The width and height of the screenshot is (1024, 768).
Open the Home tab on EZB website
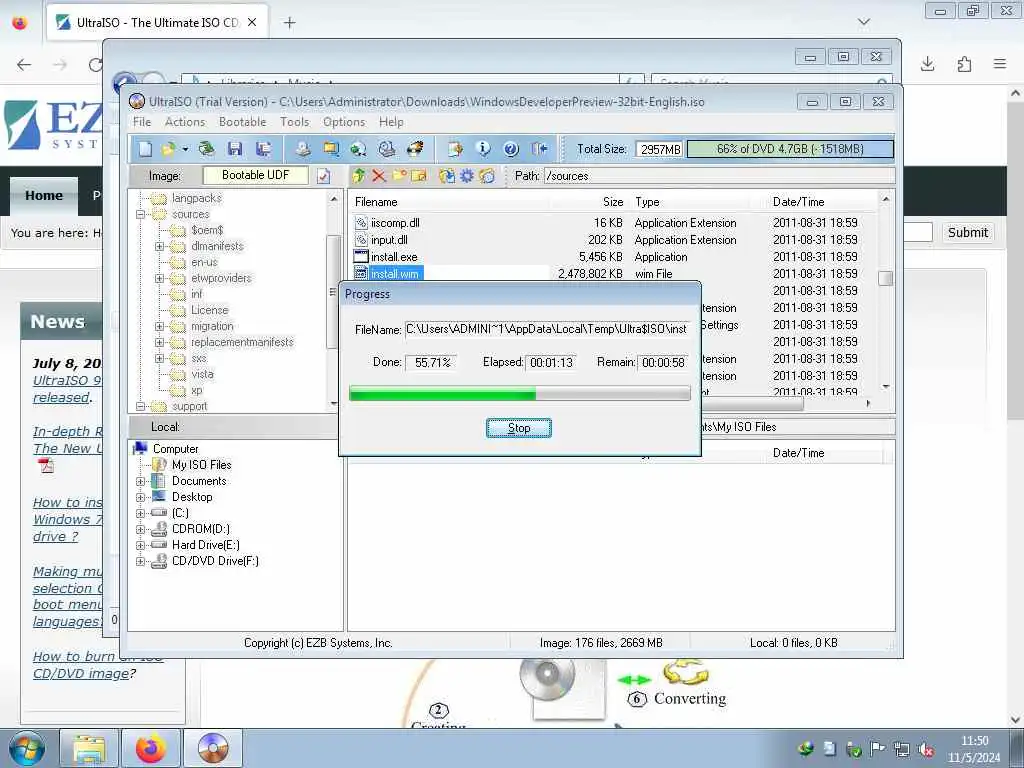(x=44, y=195)
